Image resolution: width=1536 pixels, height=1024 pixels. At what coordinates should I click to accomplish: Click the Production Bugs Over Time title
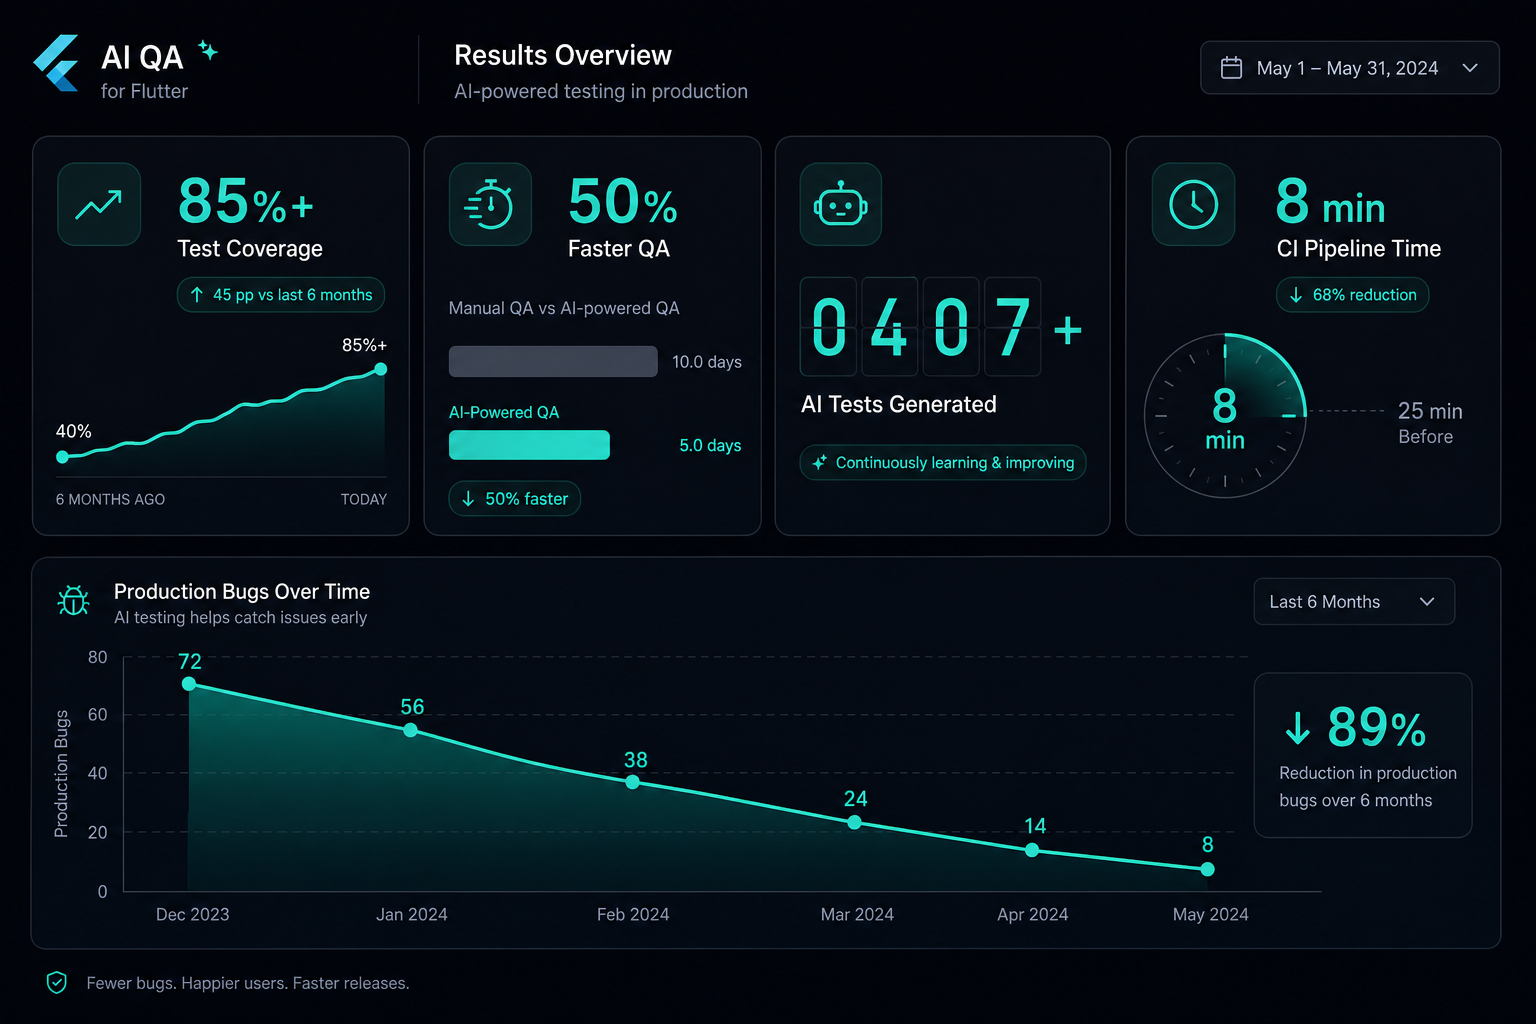[242, 591]
